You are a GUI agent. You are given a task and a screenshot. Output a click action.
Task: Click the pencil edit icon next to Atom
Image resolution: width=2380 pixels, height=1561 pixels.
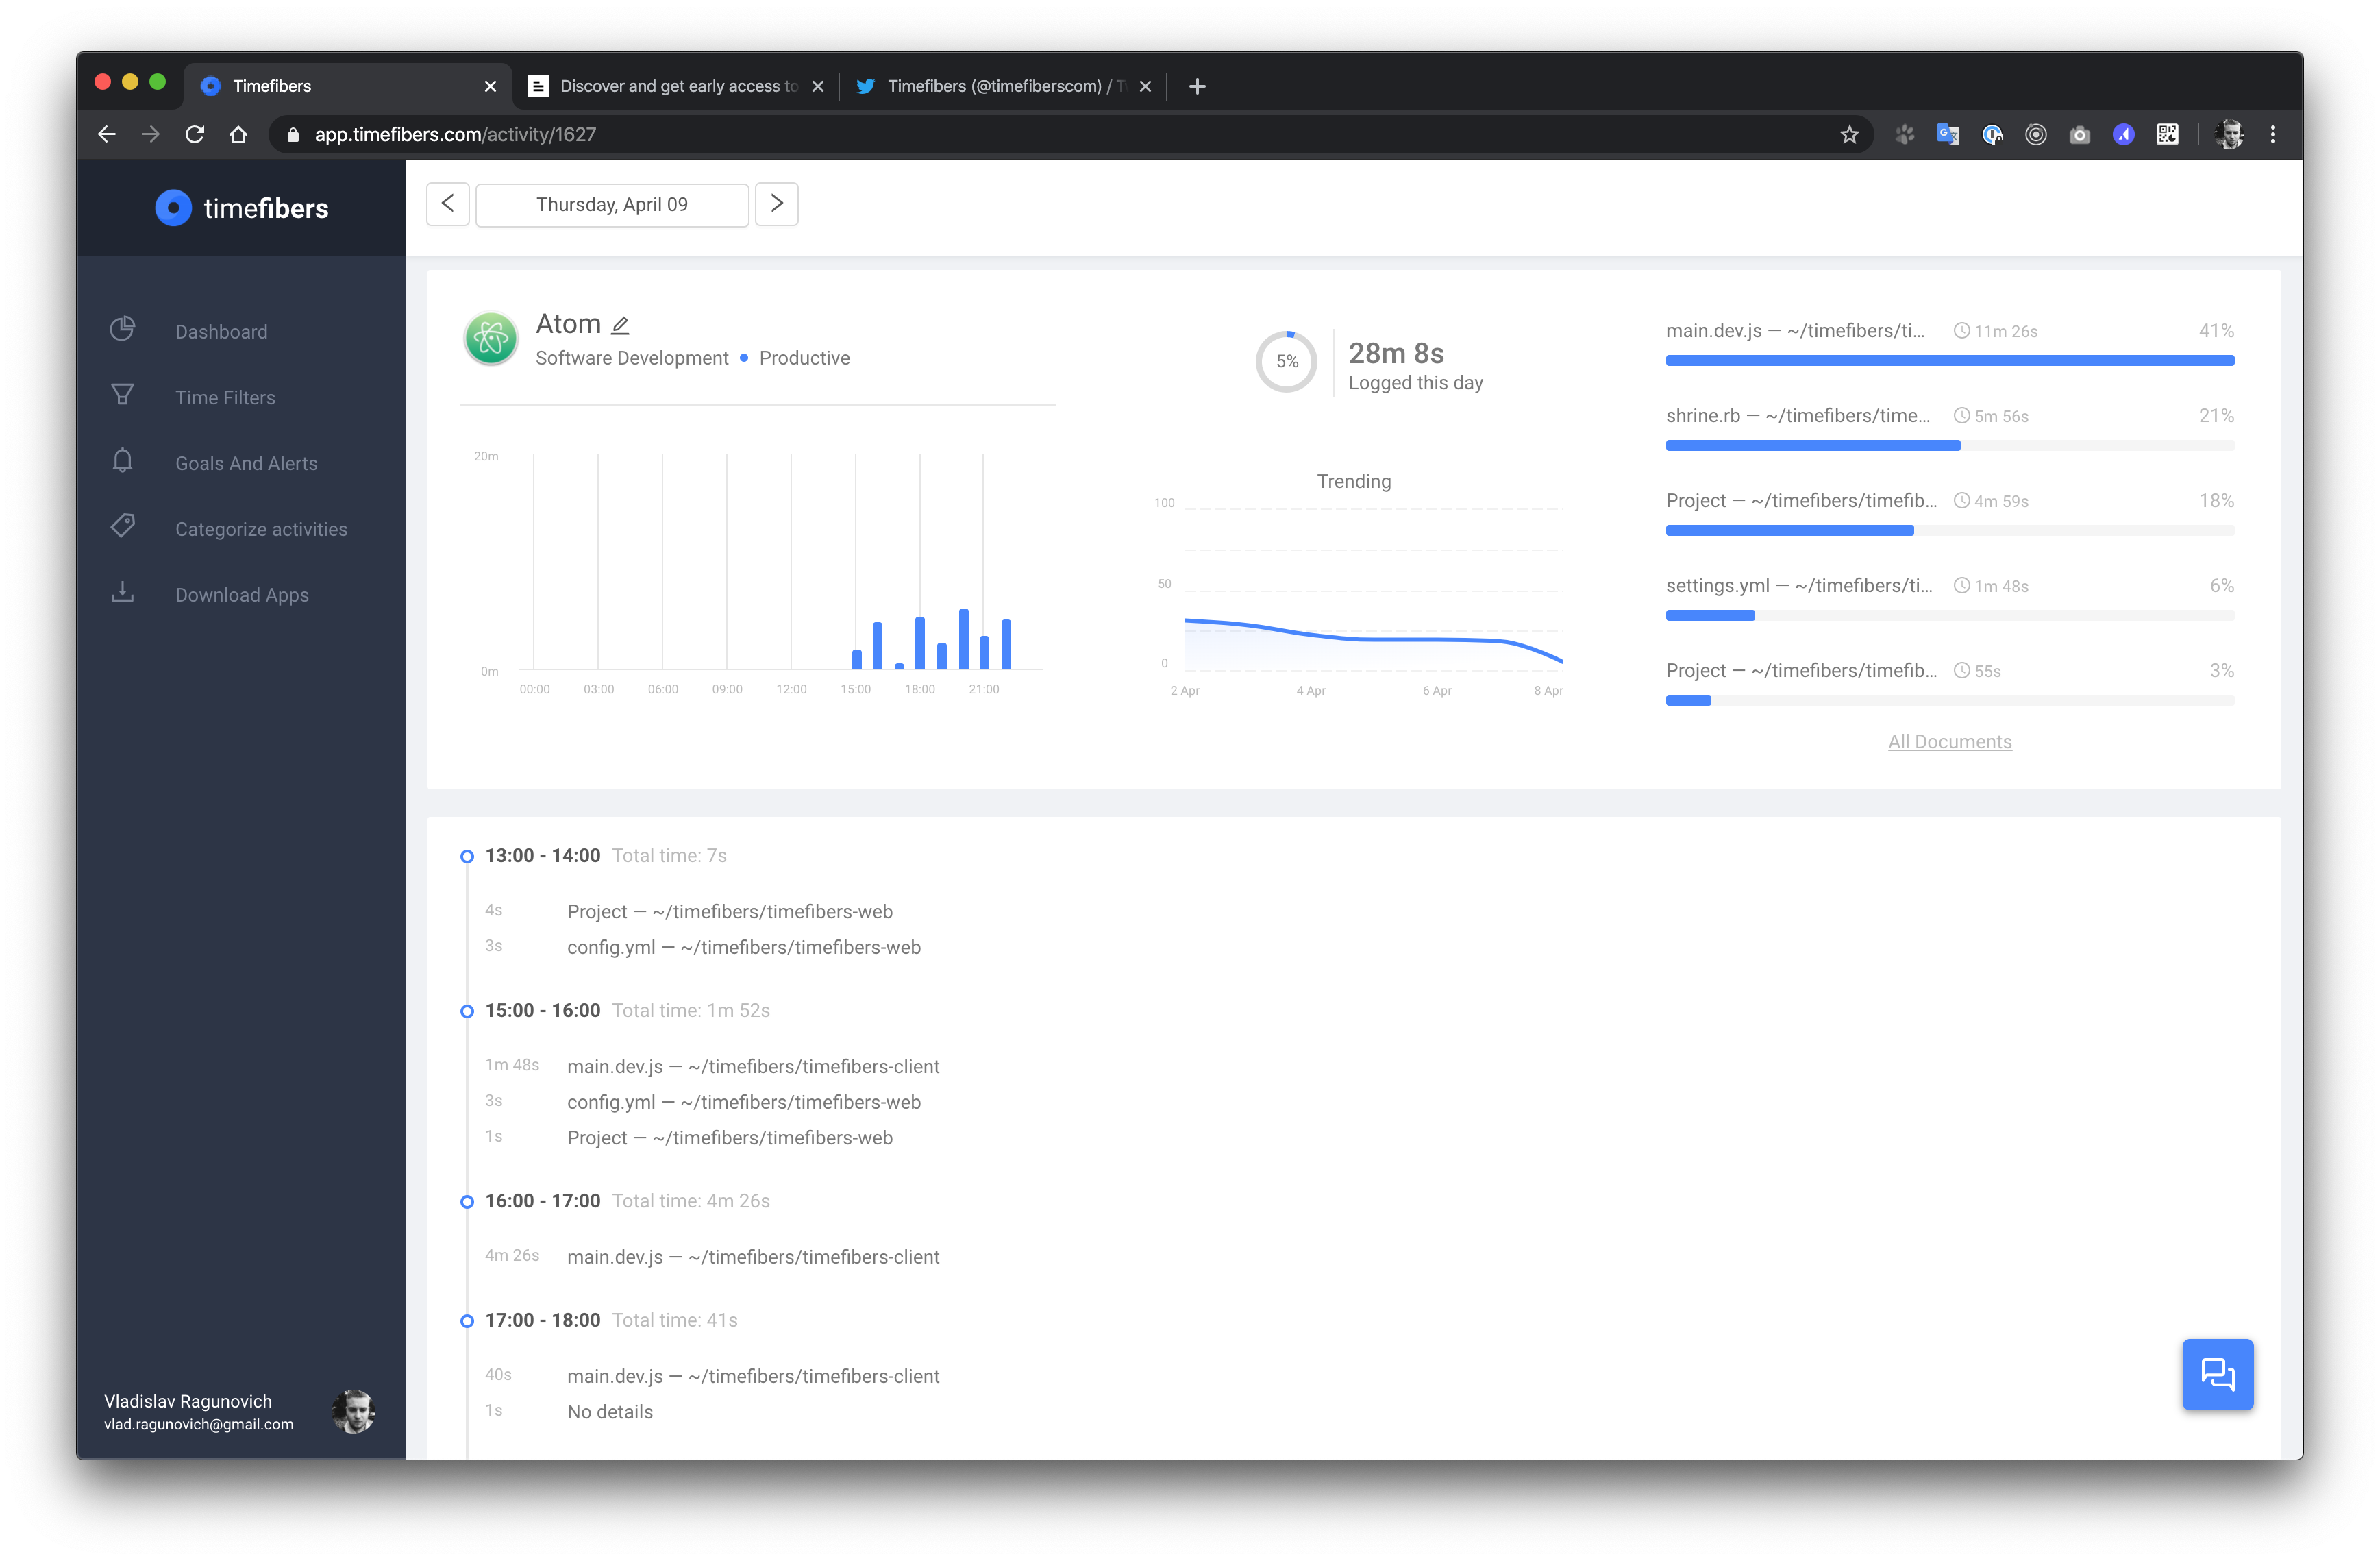620,325
